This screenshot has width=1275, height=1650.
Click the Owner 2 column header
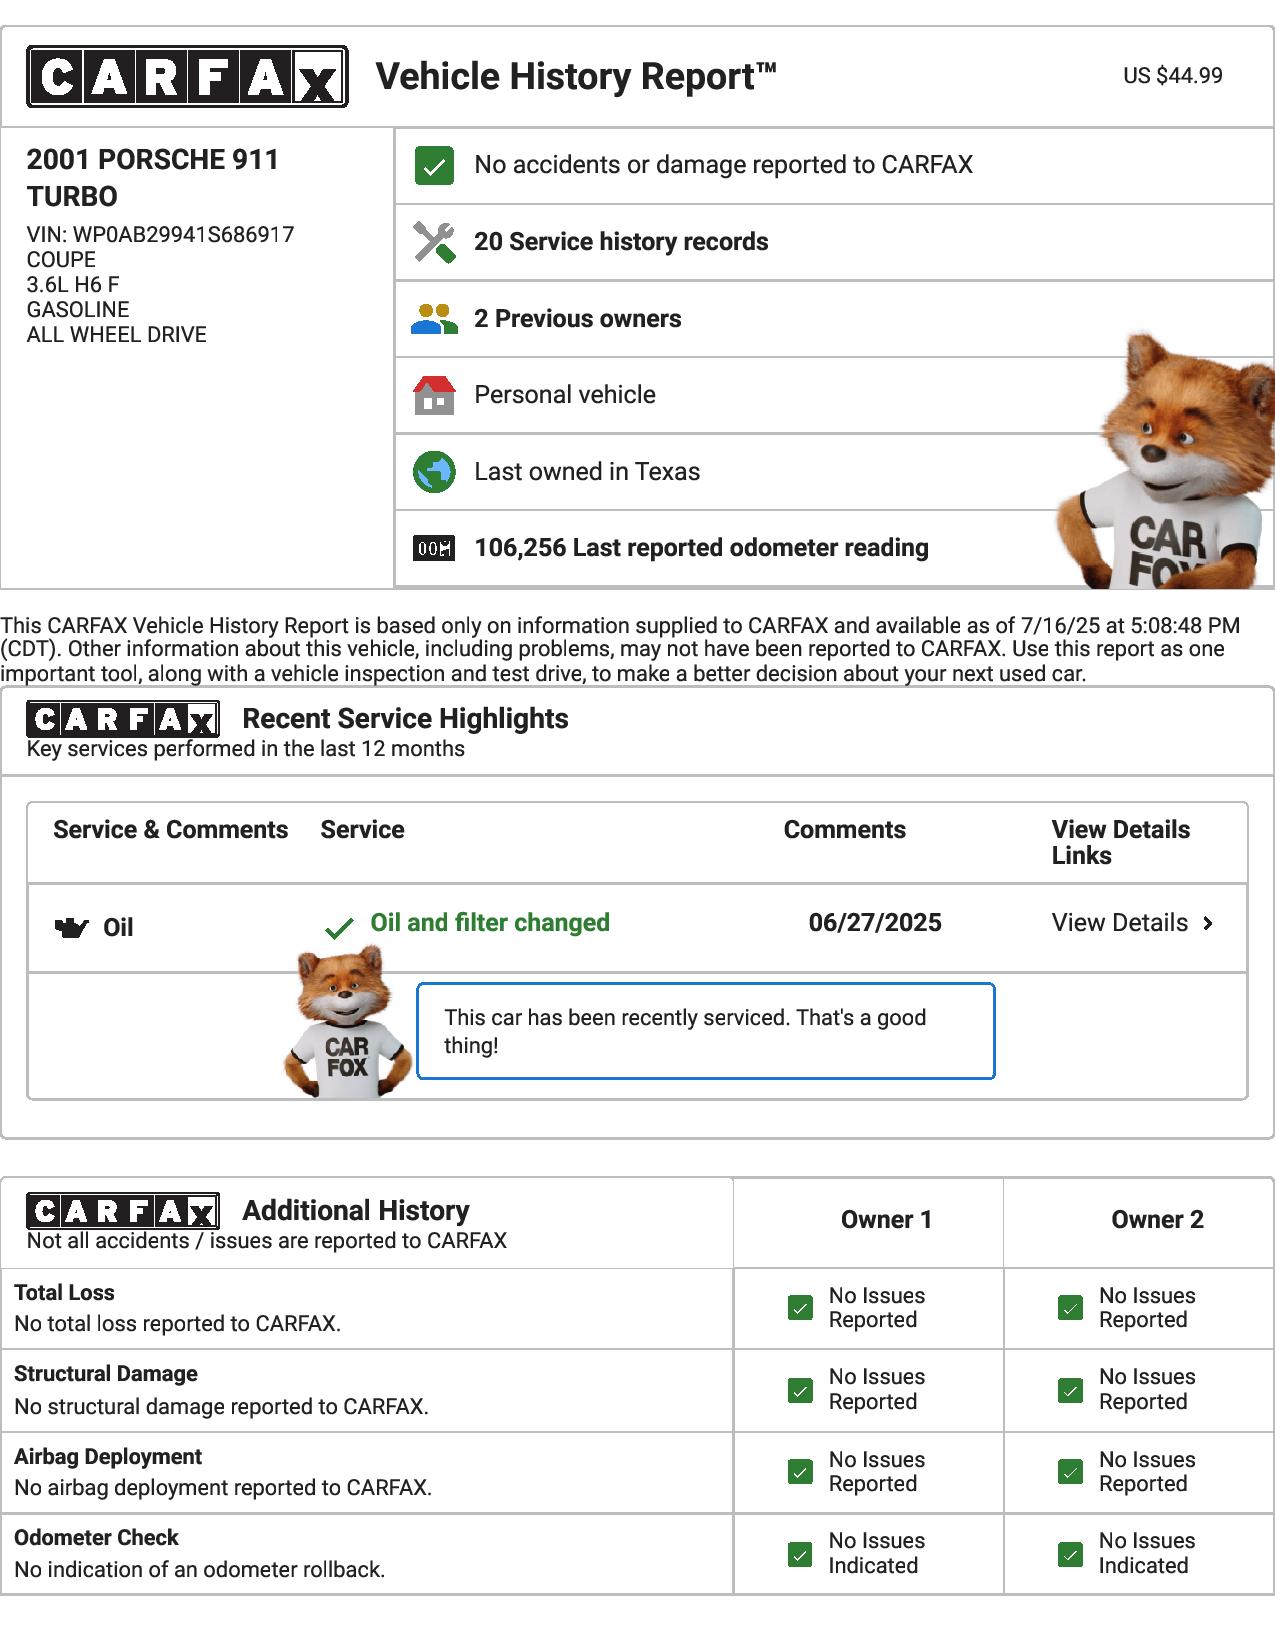pos(1157,1220)
